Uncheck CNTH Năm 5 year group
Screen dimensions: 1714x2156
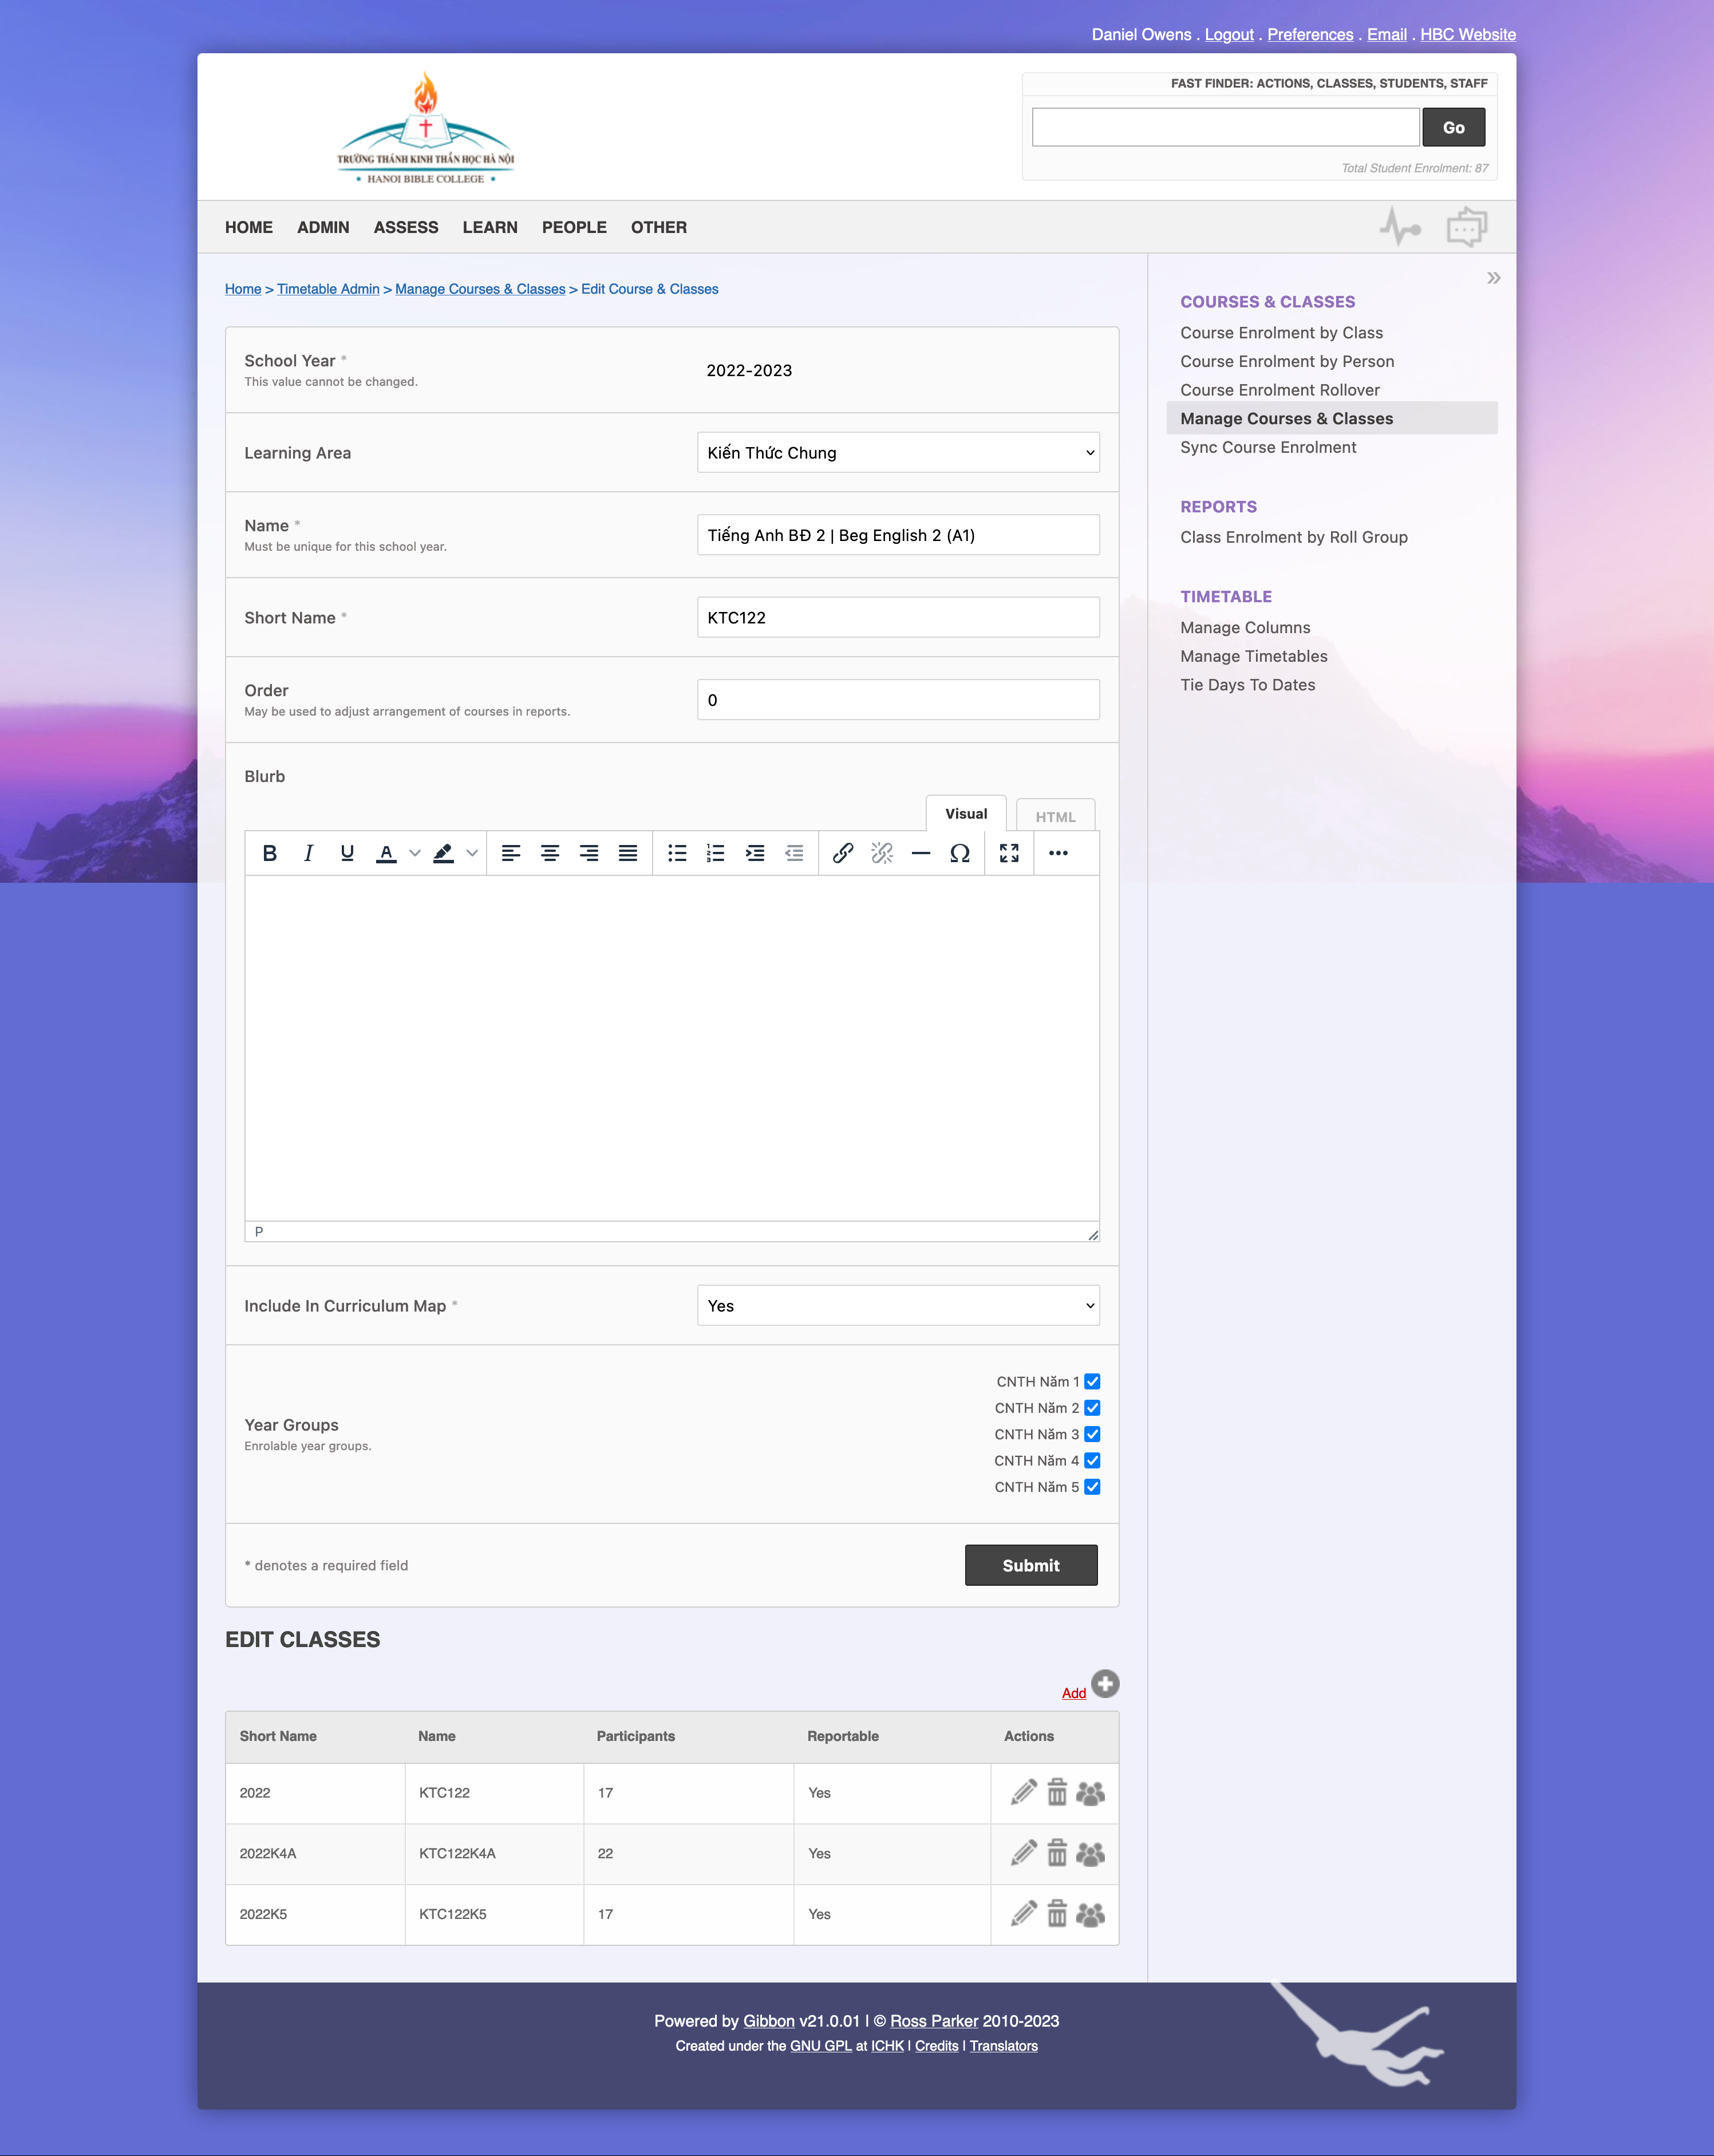coord(1092,1487)
